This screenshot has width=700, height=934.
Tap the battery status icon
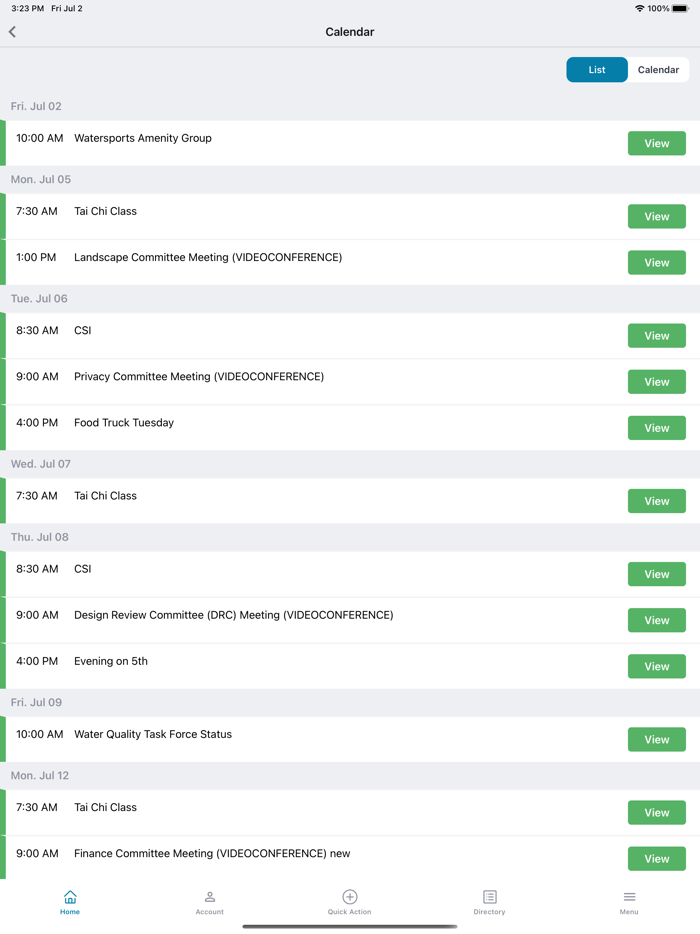click(680, 8)
